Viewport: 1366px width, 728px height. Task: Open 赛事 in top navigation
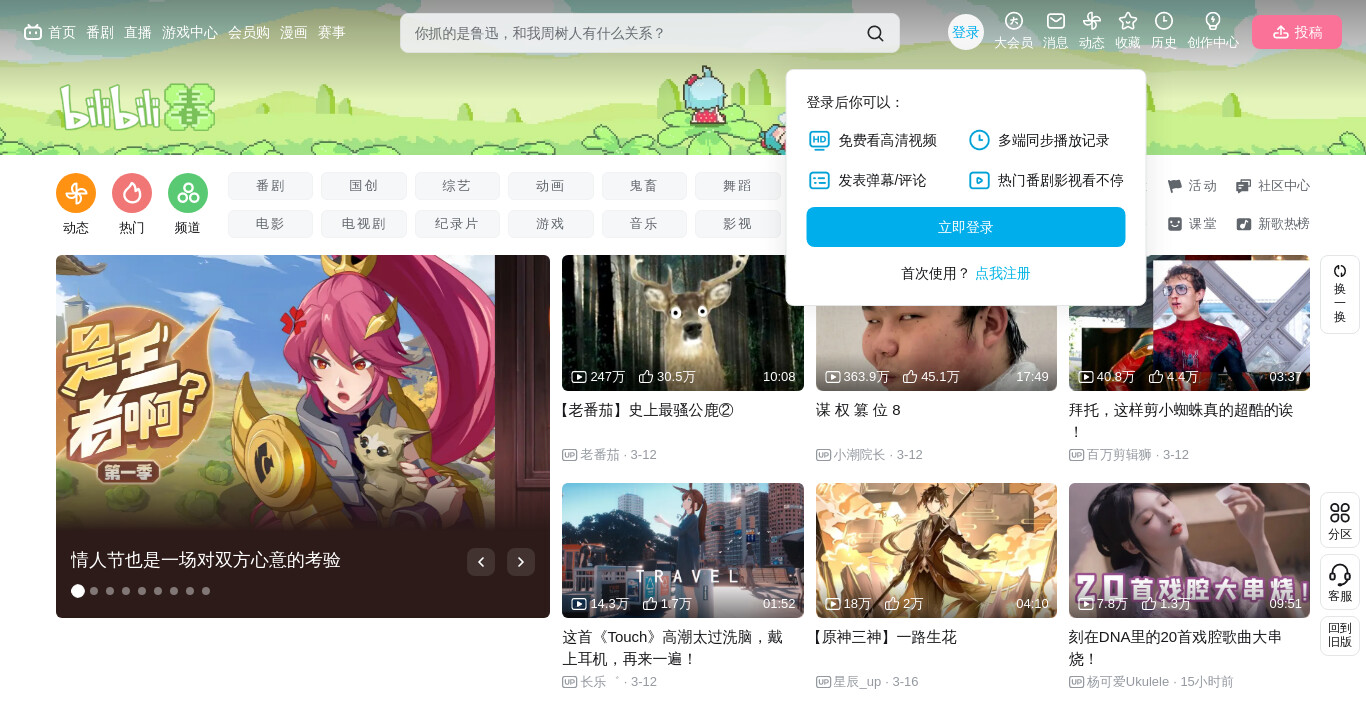(332, 32)
